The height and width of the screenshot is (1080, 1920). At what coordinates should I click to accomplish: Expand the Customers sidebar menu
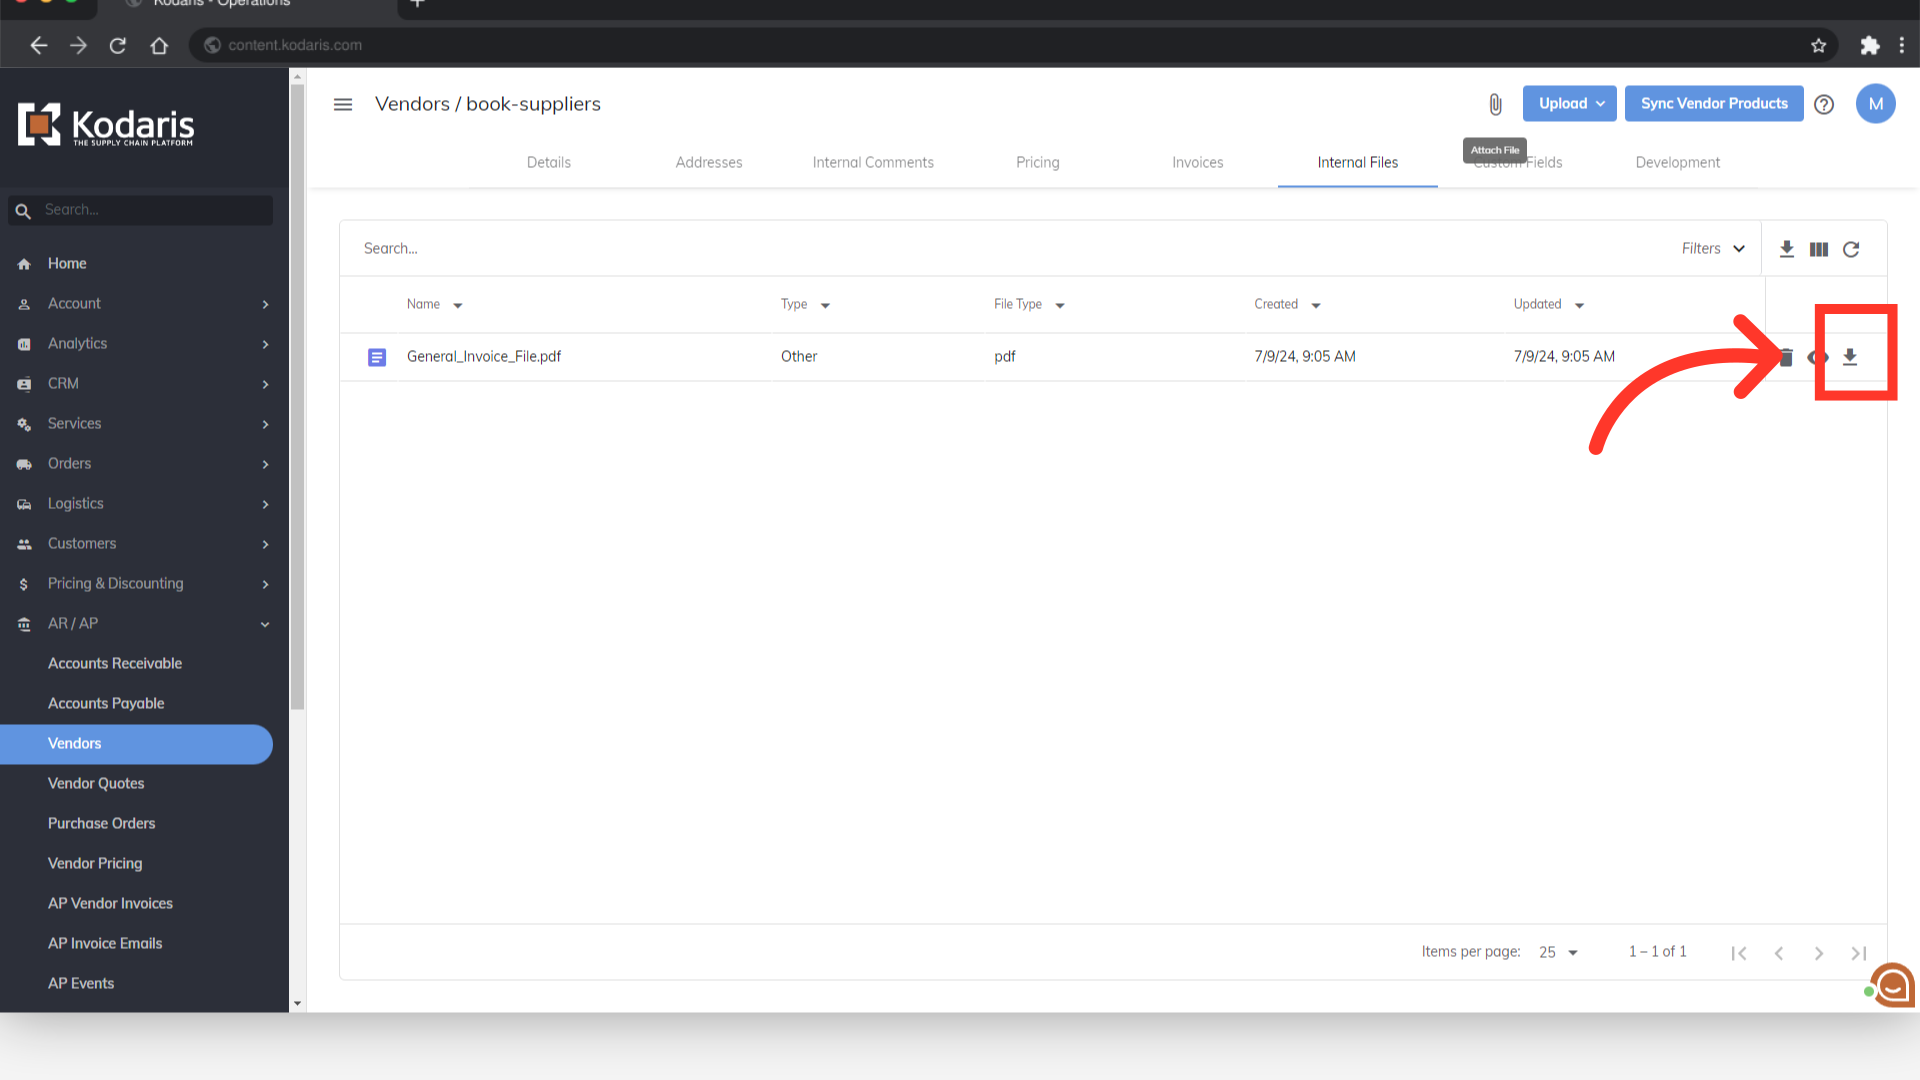265,544
